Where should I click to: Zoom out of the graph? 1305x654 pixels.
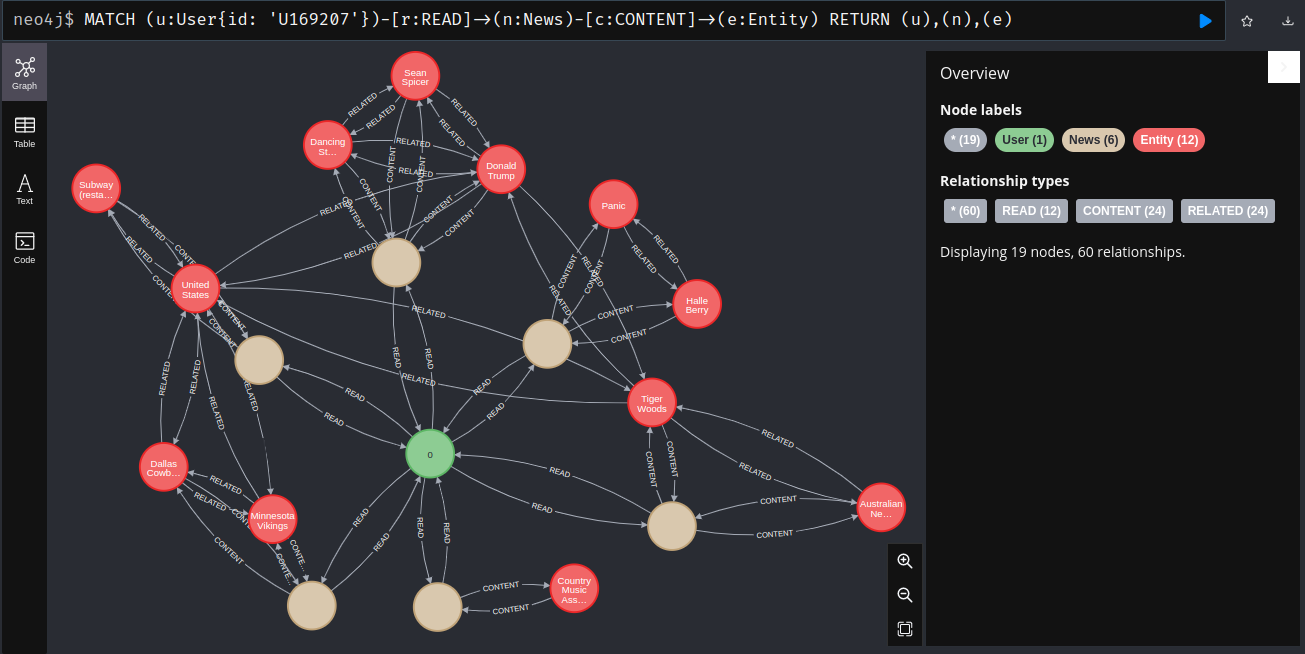[905, 595]
